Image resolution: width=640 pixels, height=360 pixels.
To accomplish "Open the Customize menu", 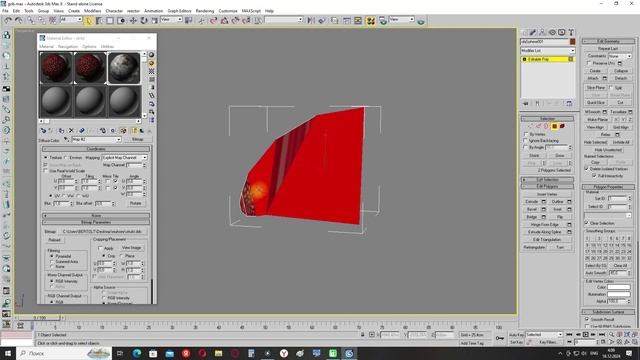I will [228, 11].
